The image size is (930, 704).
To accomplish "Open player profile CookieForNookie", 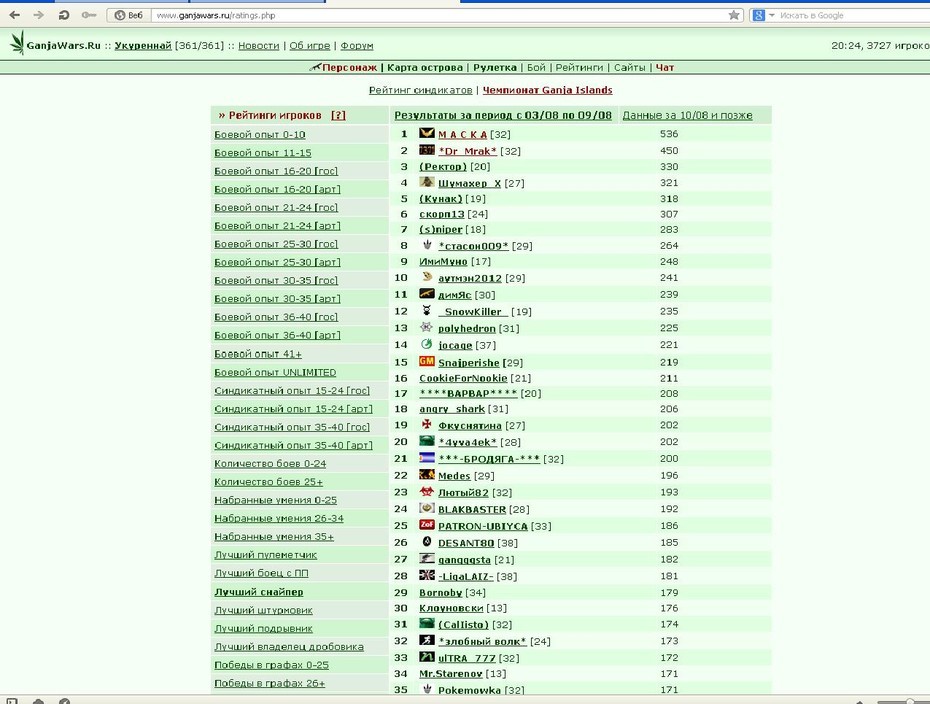I will point(463,378).
